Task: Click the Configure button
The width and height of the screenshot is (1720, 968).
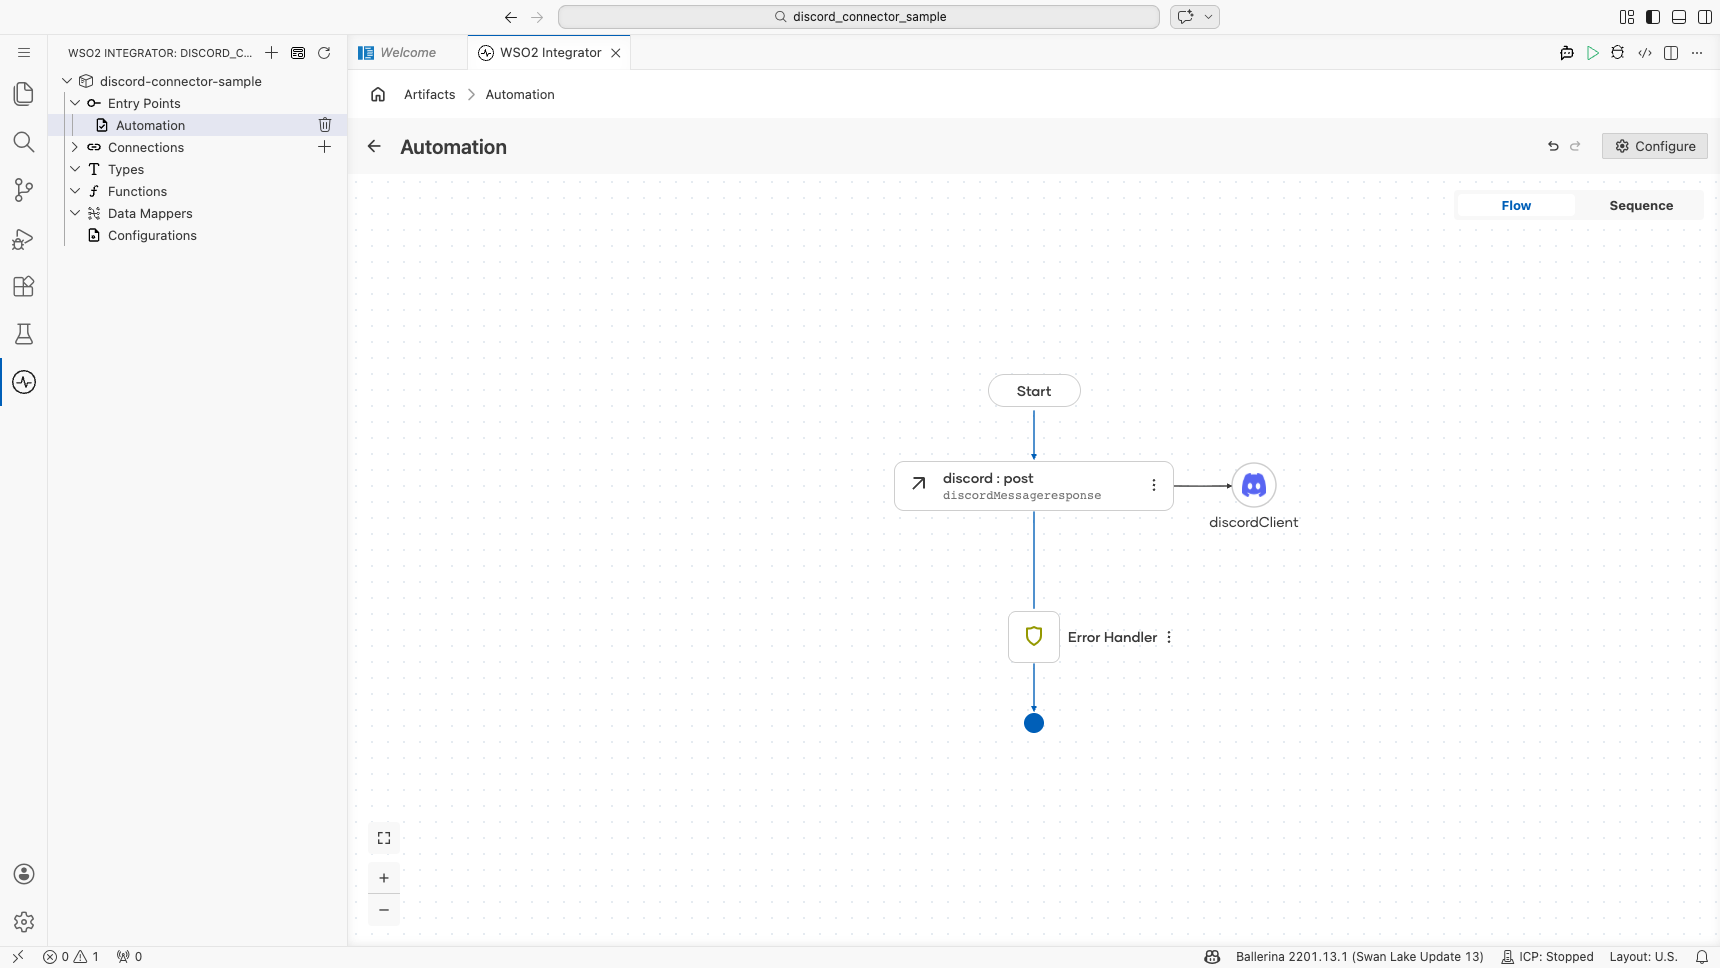Action: click(x=1655, y=146)
